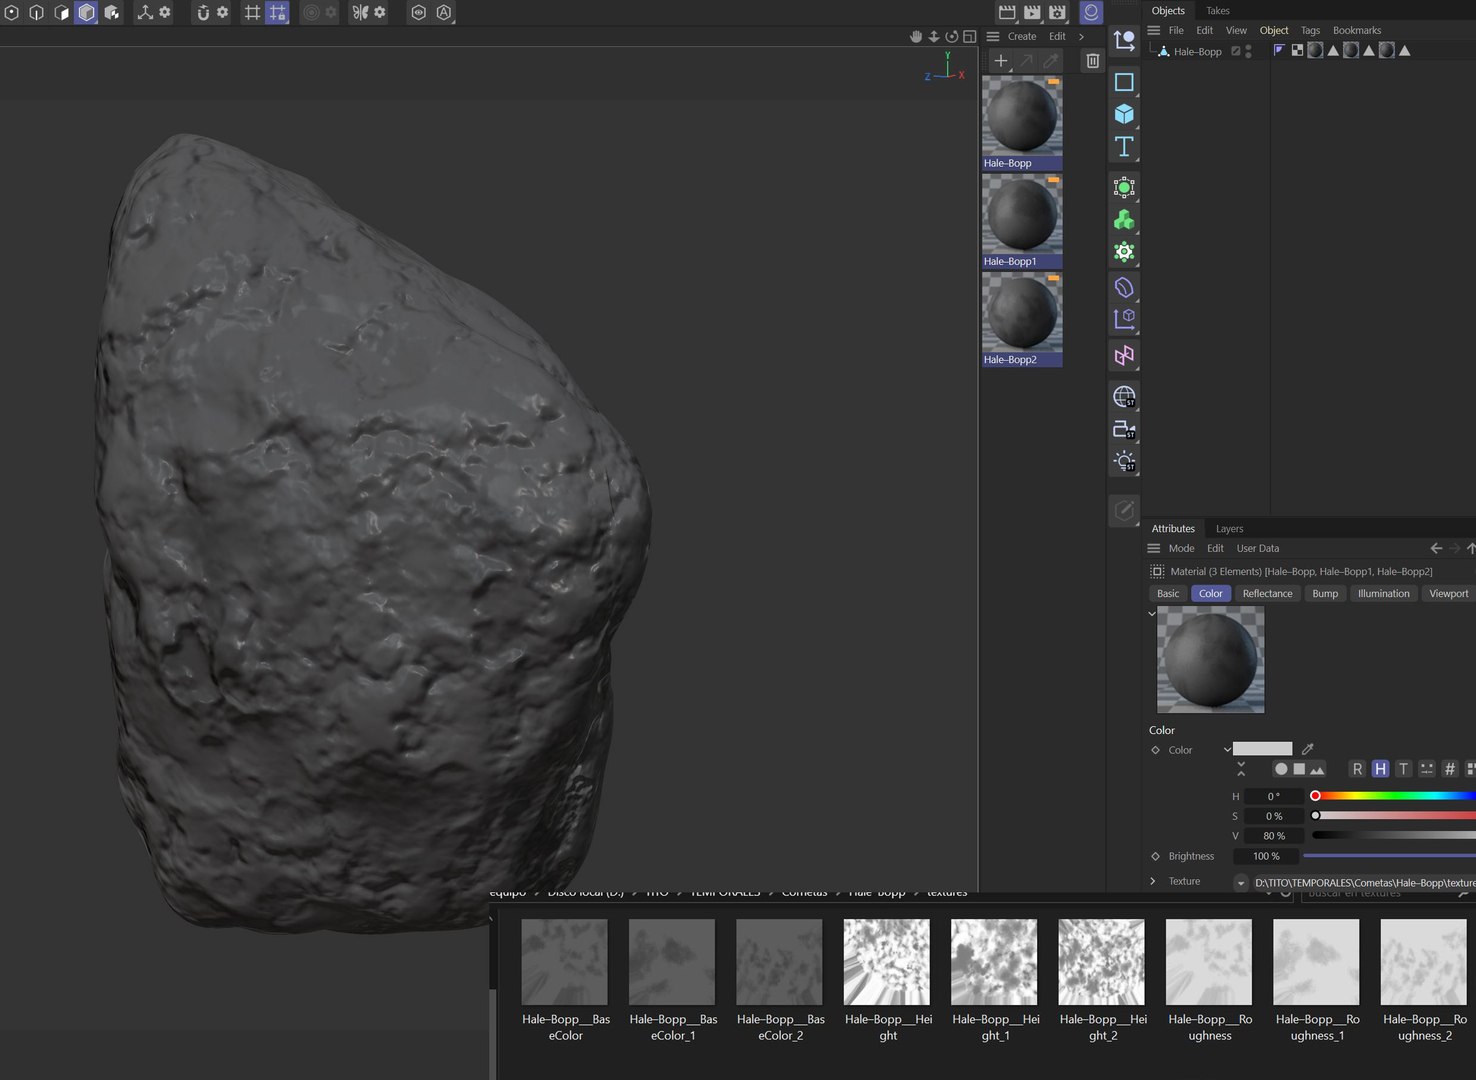Click the color eyedropper icon
This screenshot has height=1080, width=1476.
(x=1308, y=748)
